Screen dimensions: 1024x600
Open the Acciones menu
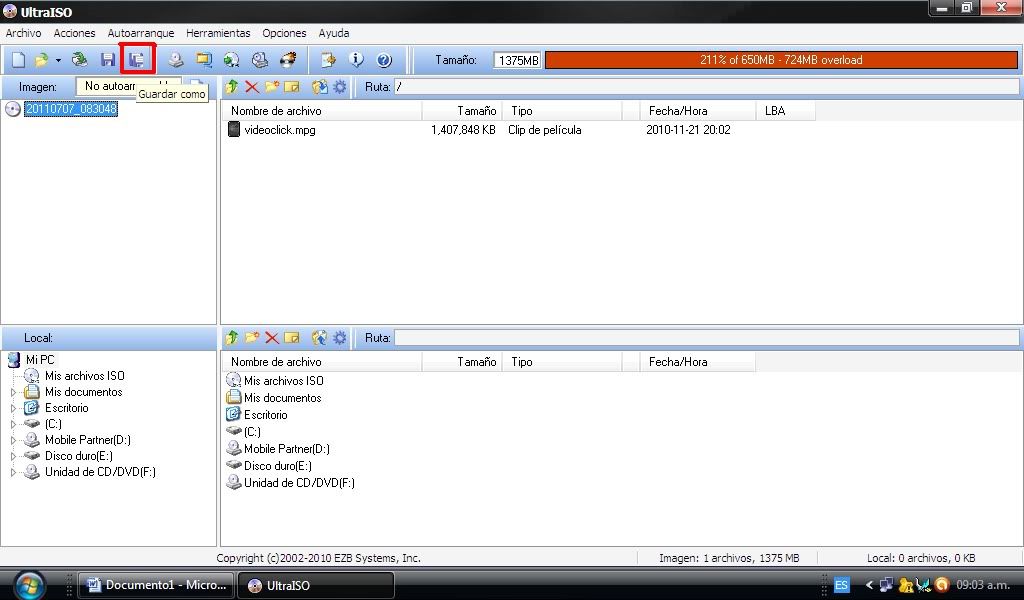74,33
